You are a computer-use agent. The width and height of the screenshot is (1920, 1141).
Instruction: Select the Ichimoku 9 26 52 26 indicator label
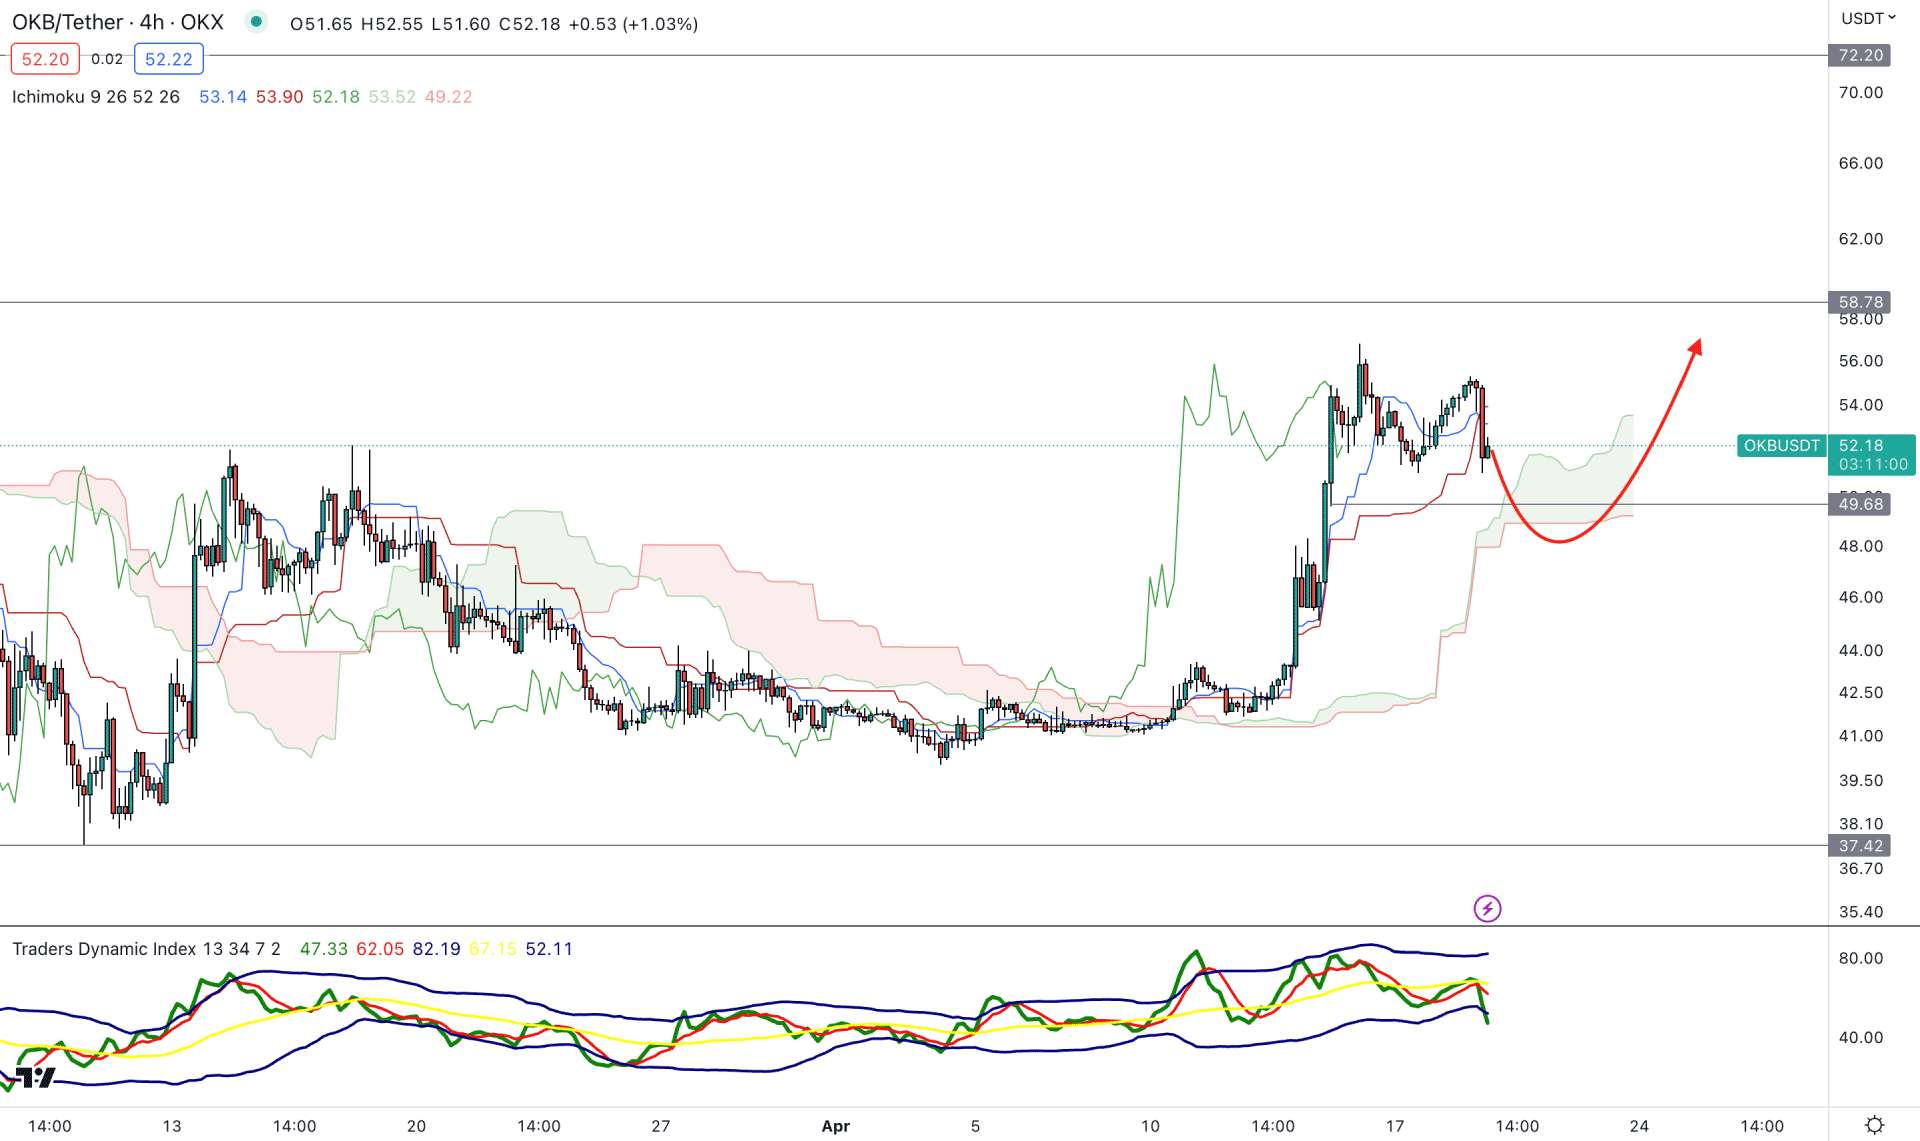[96, 97]
